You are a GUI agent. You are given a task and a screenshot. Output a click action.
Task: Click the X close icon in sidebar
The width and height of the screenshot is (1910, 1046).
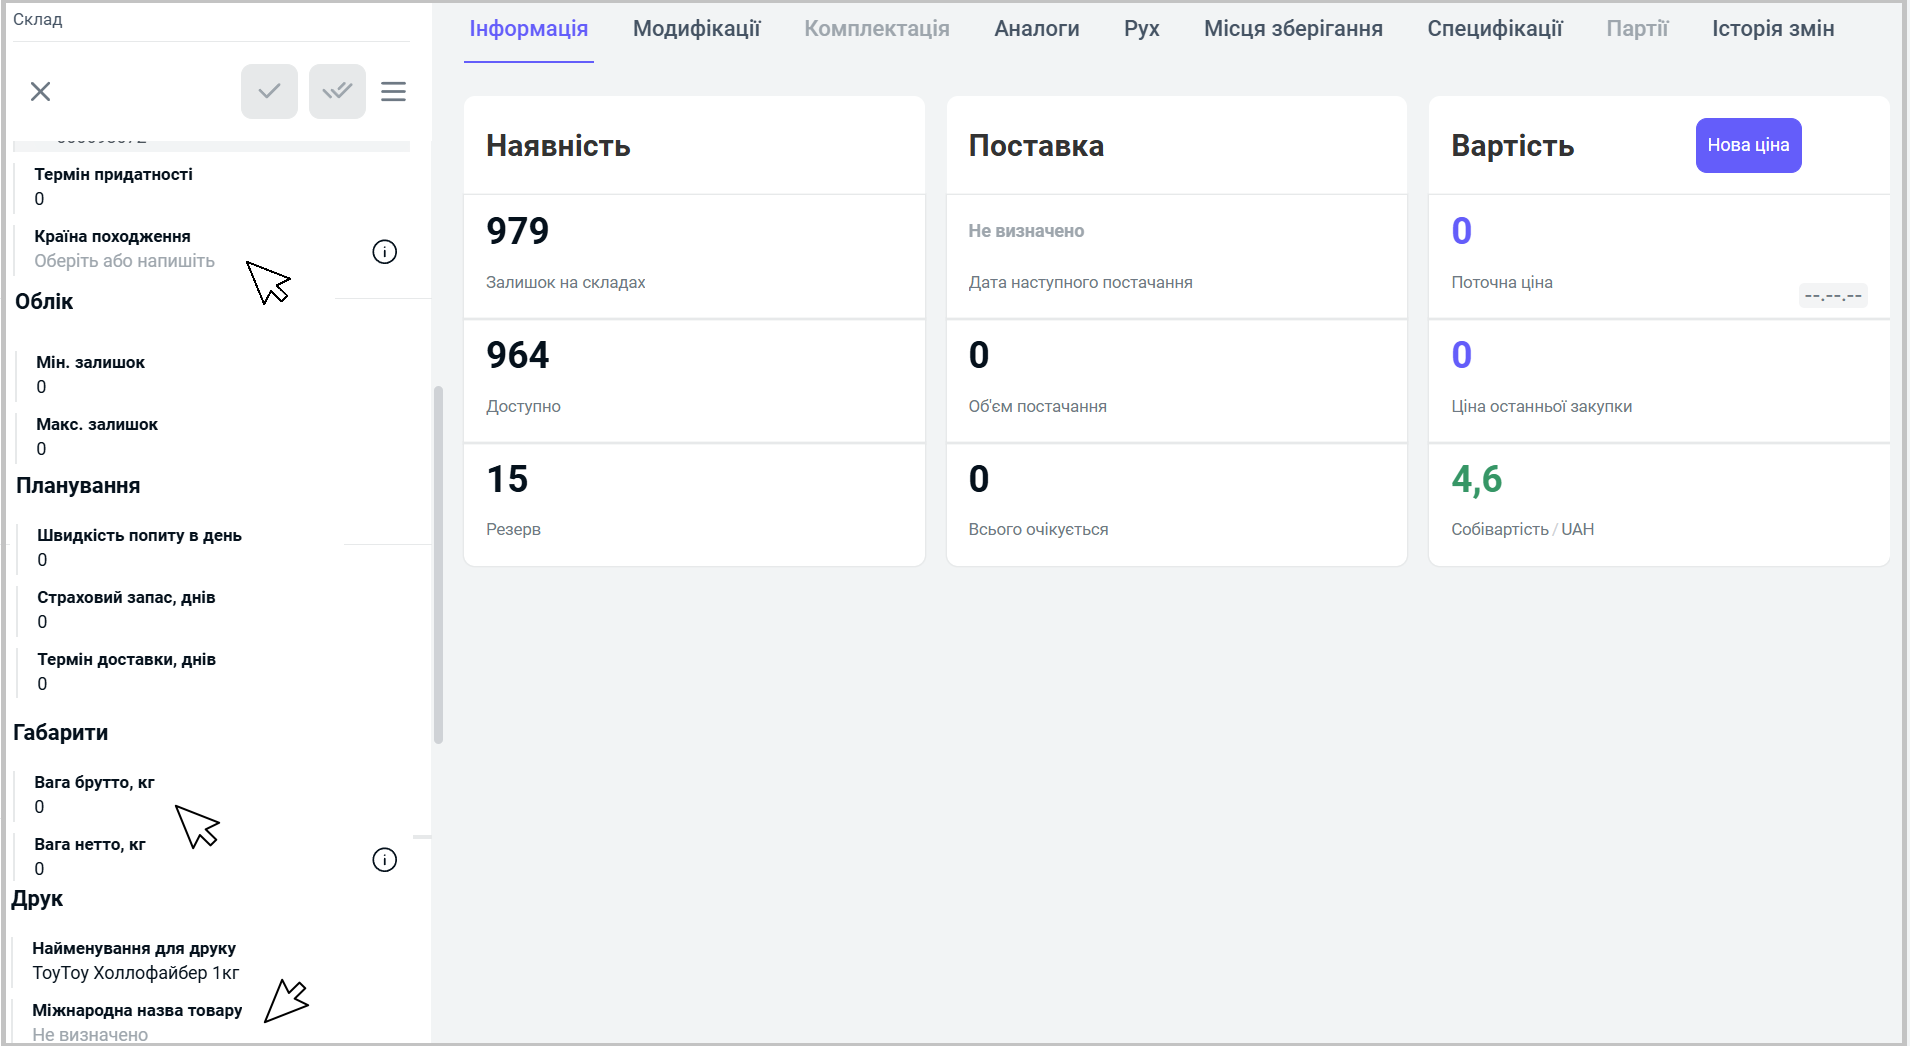(x=41, y=92)
